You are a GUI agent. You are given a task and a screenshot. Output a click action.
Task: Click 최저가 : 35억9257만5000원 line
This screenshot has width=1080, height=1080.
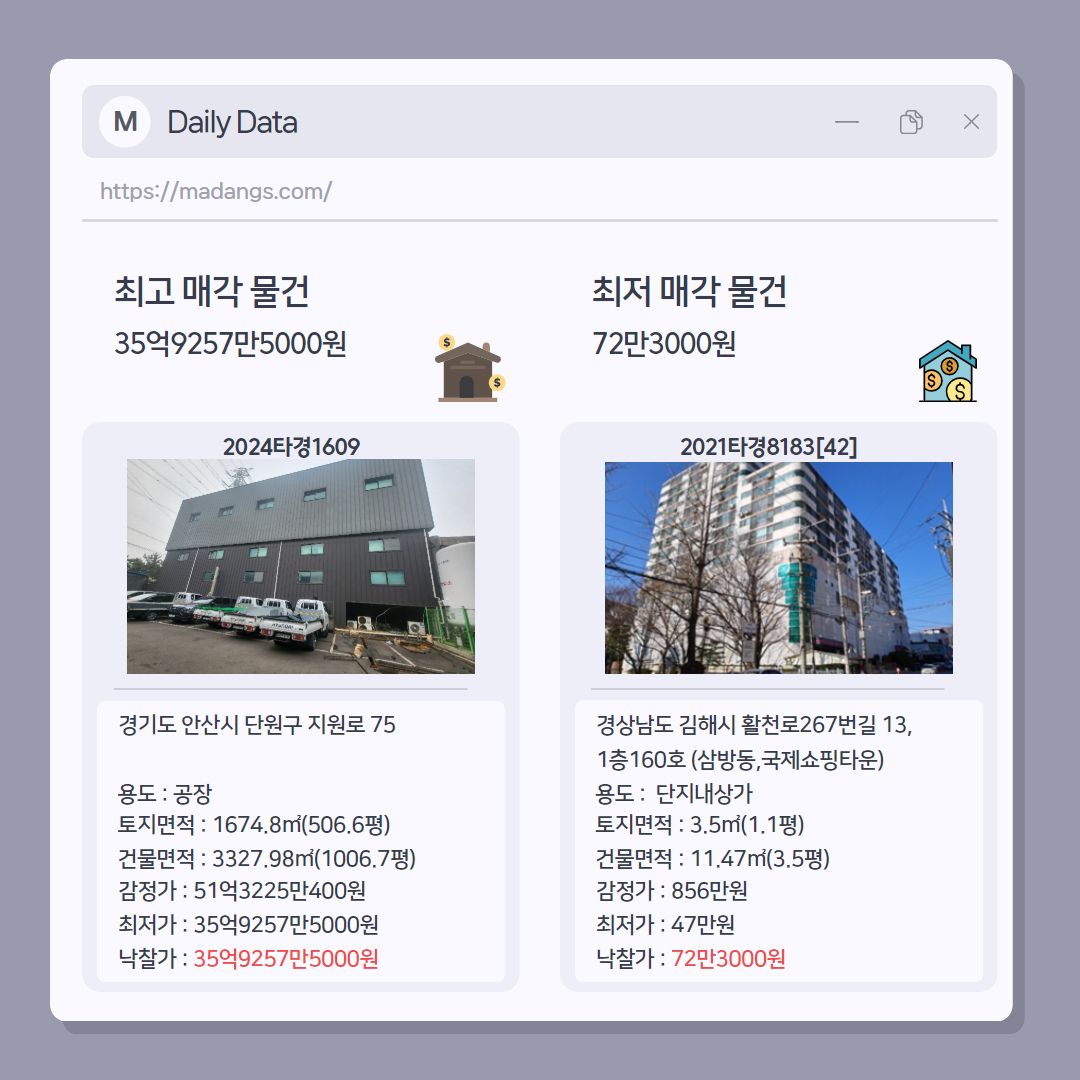pos(248,924)
